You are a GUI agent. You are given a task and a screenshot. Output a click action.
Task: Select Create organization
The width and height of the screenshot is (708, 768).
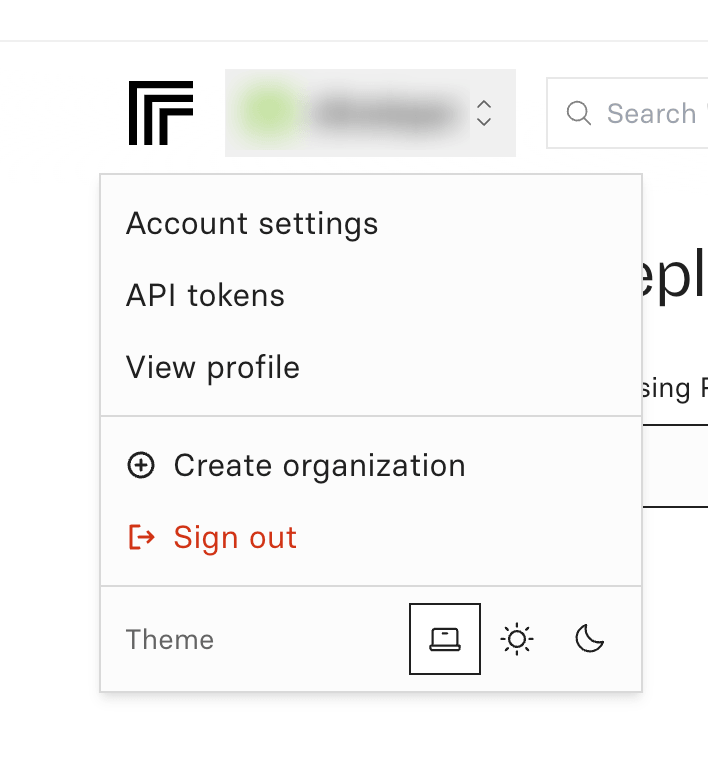click(319, 465)
